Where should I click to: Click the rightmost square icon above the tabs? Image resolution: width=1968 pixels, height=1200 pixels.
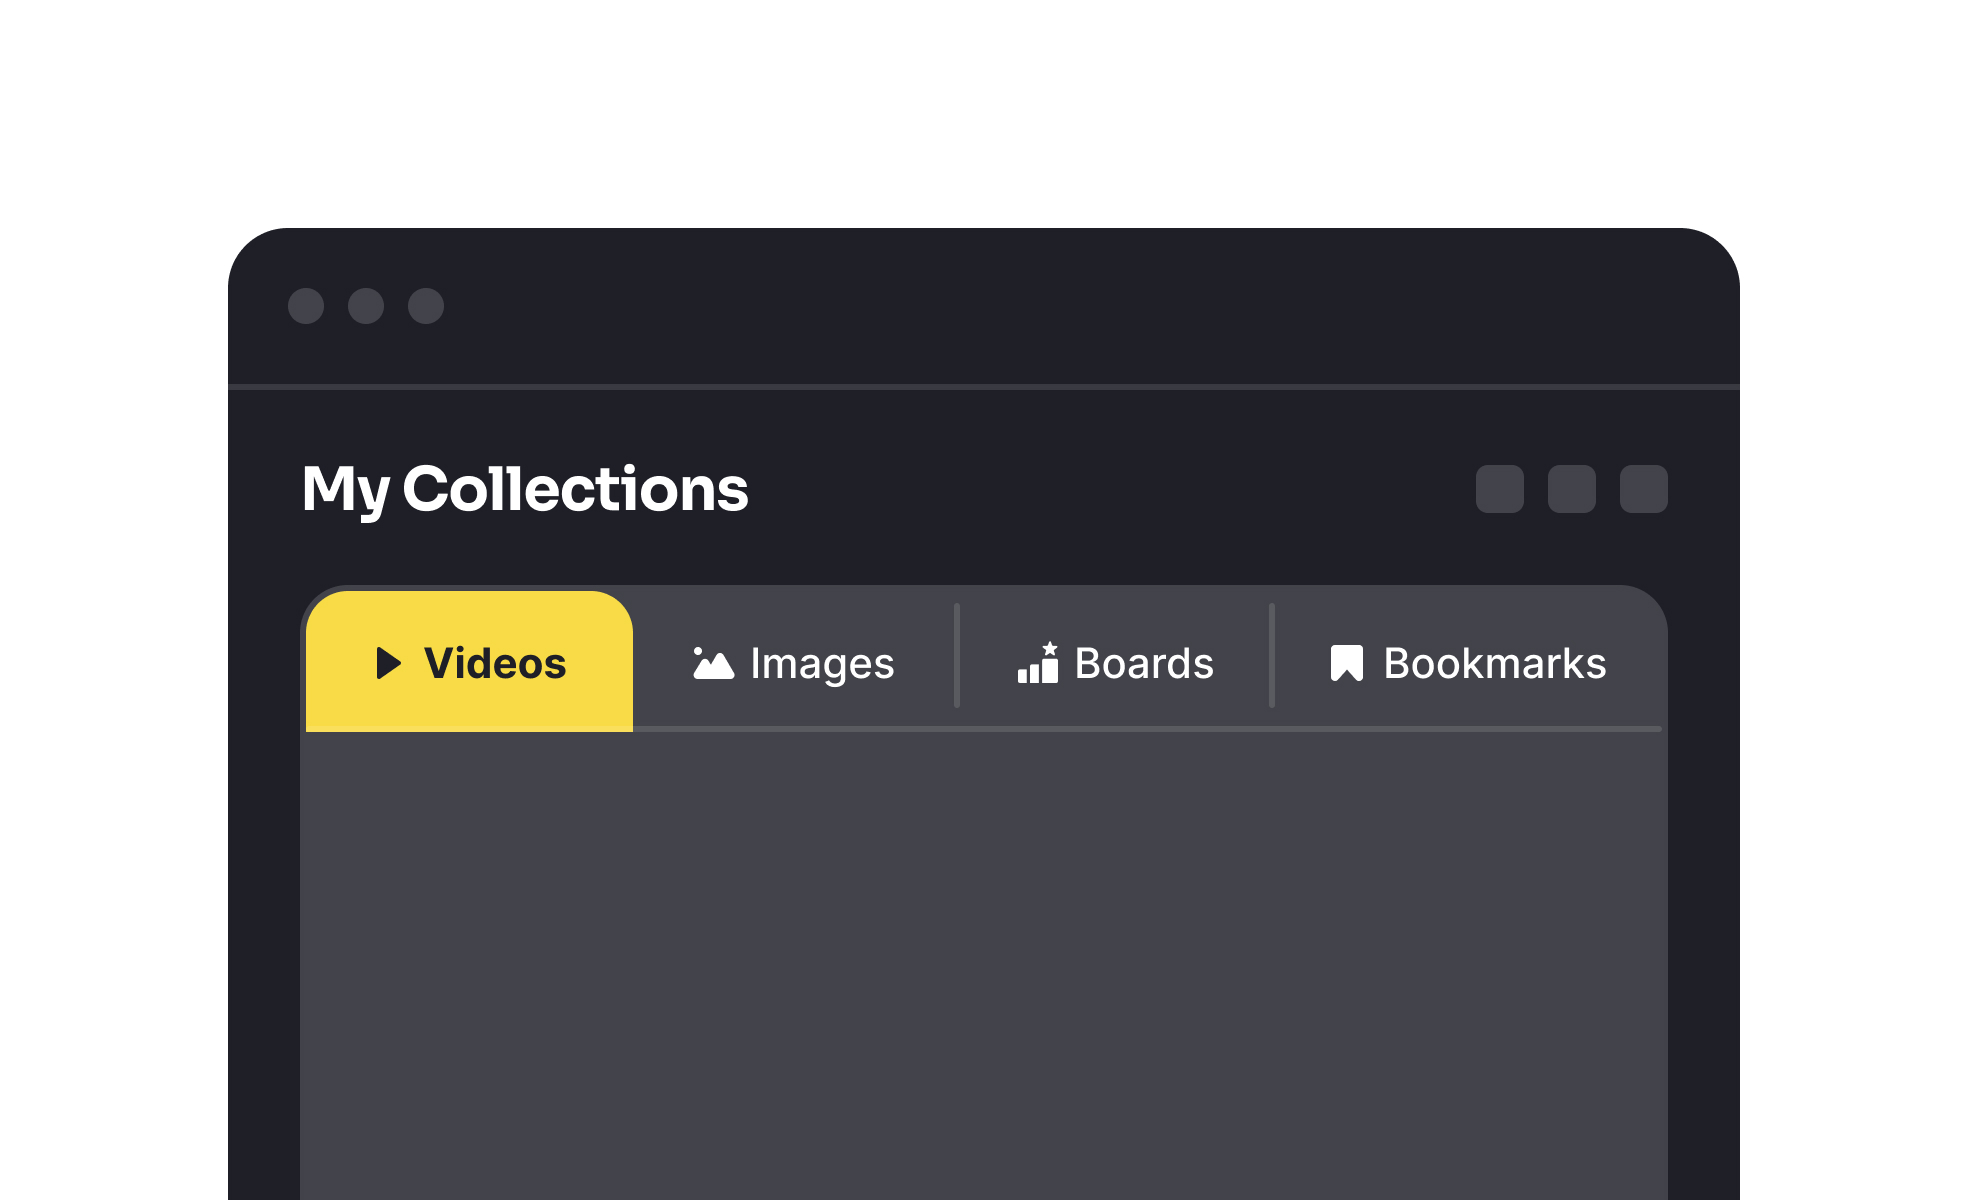pyautogui.click(x=1643, y=490)
